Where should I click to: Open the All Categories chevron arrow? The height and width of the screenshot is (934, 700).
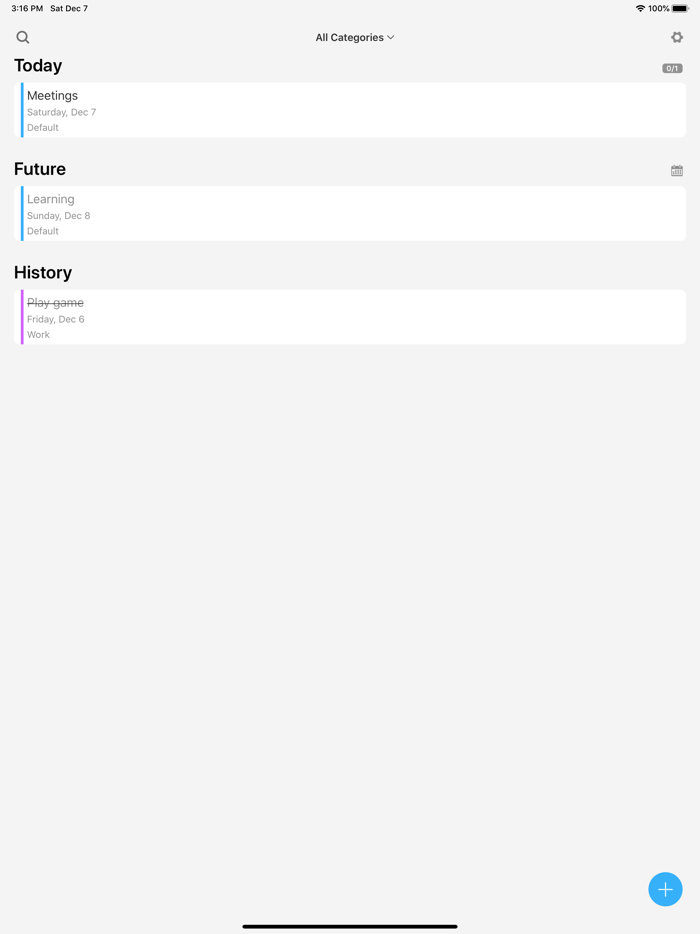[x=392, y=37]
